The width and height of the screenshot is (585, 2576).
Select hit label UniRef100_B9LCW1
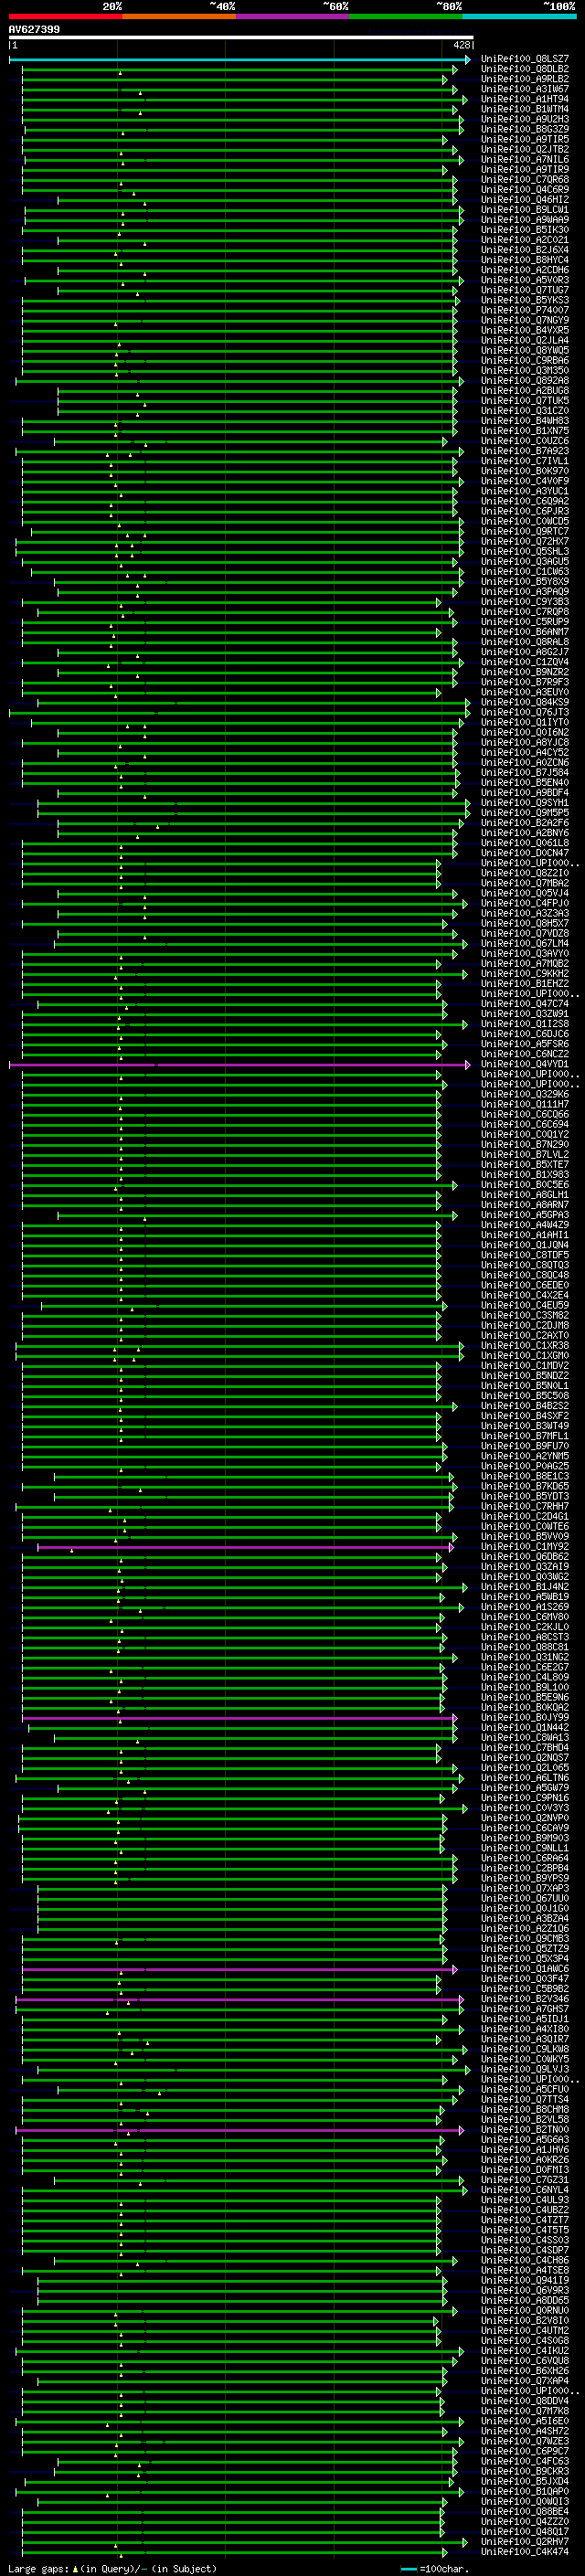point(525,210)
